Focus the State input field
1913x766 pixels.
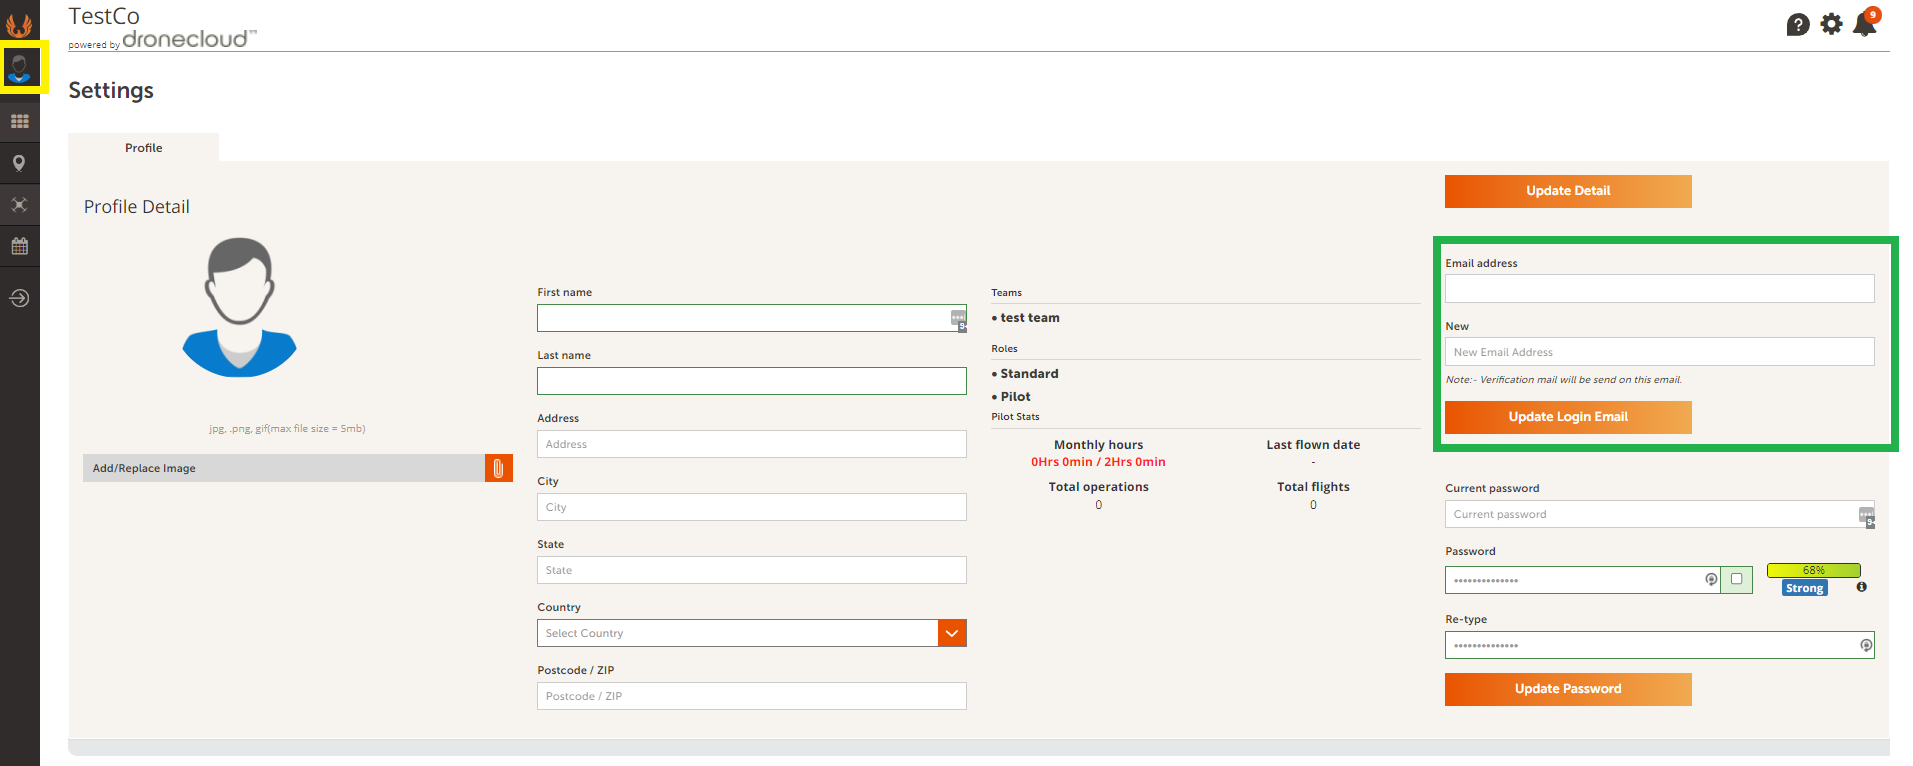(752, 570)
